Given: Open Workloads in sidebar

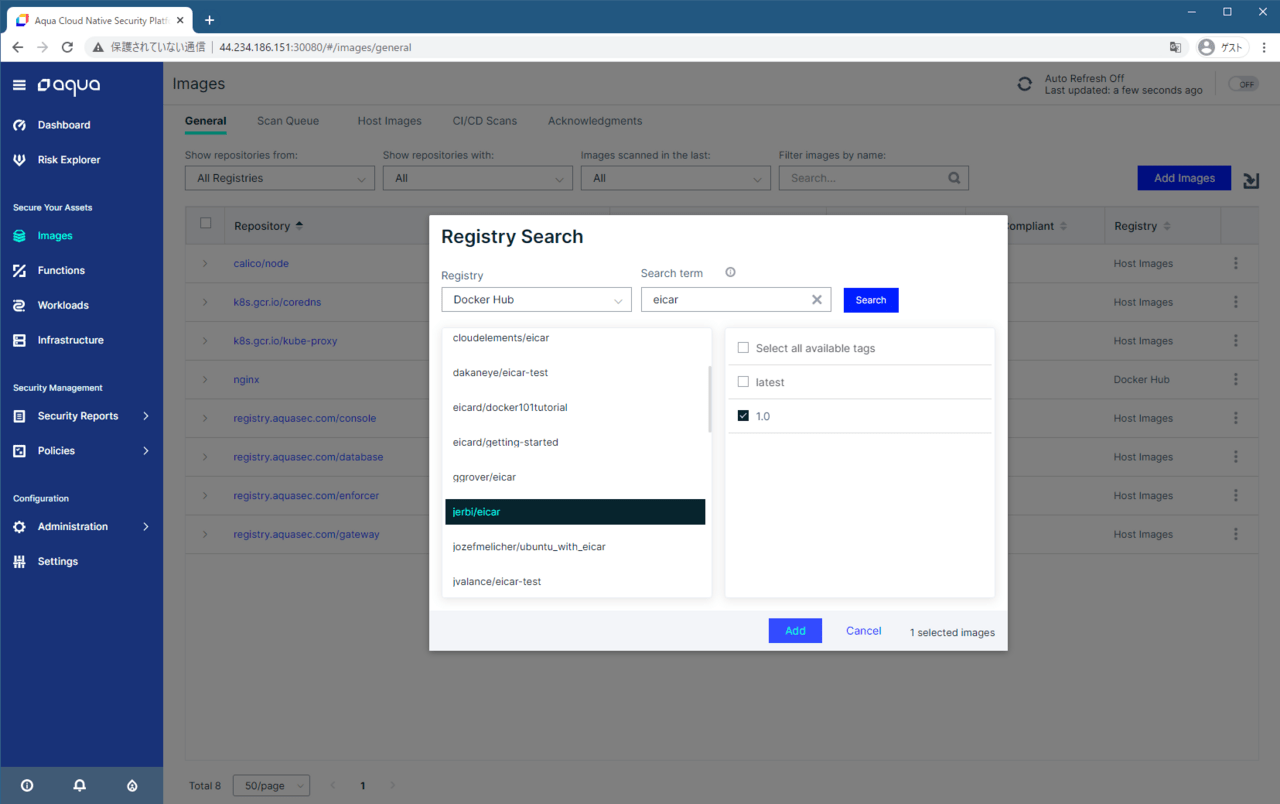Looking at the screenshot, I should click(x=63, y=305).
